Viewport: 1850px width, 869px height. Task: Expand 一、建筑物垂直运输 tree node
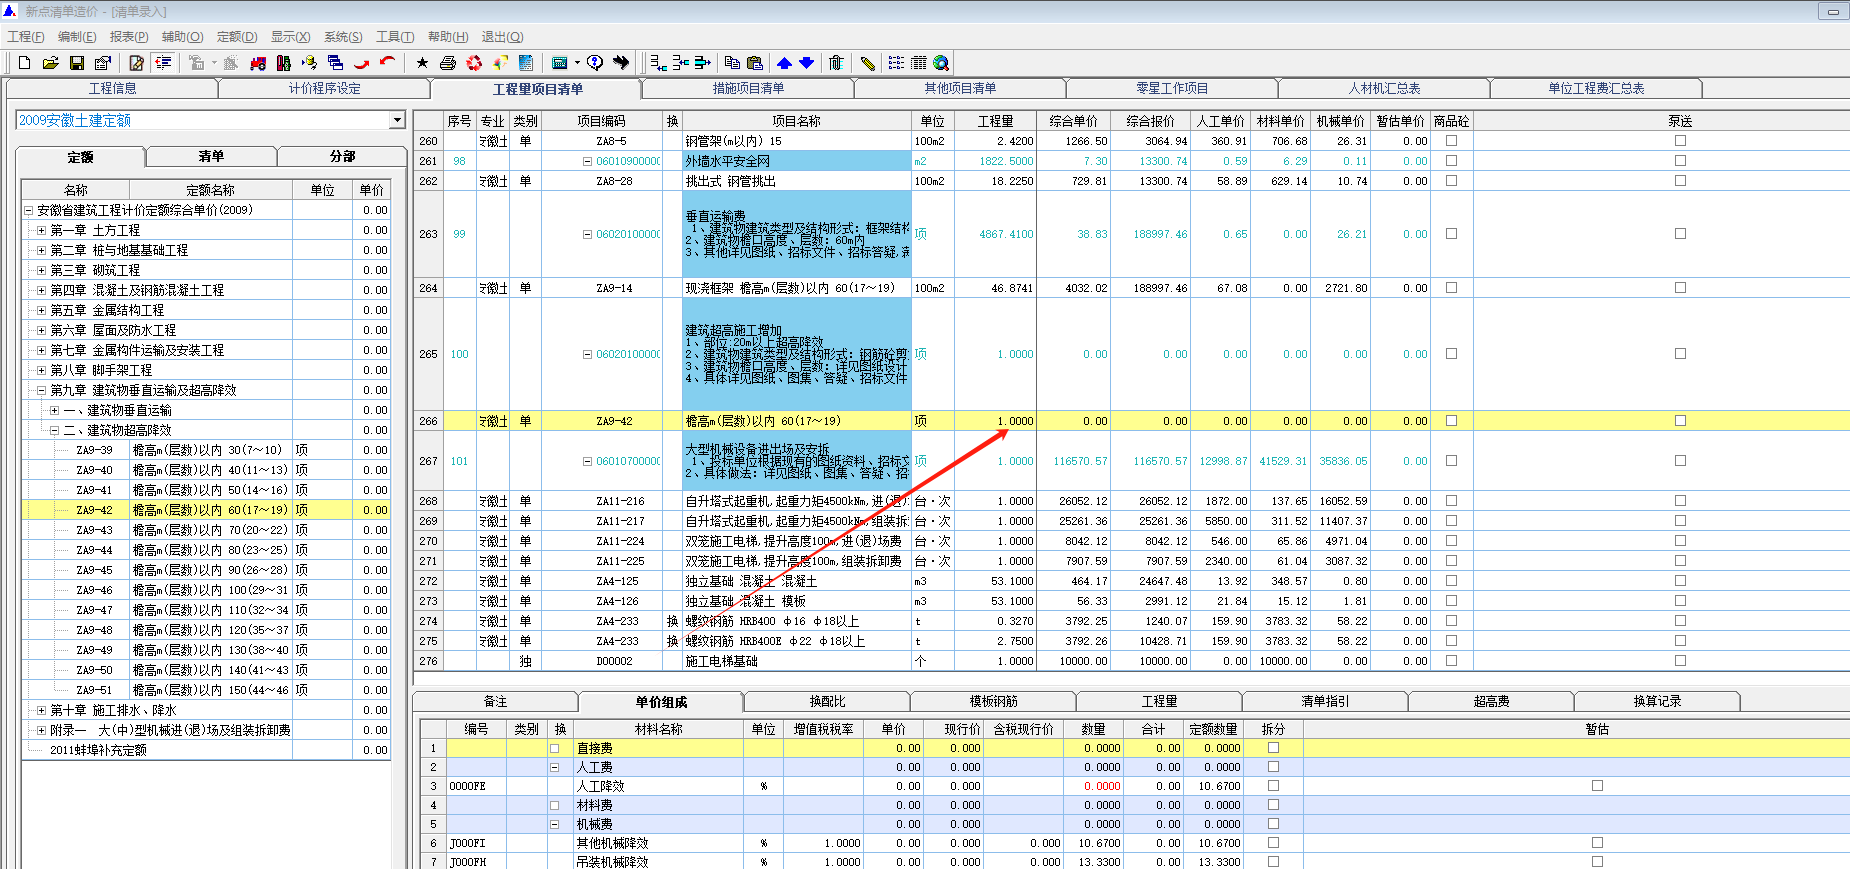(x=54, y=410)
